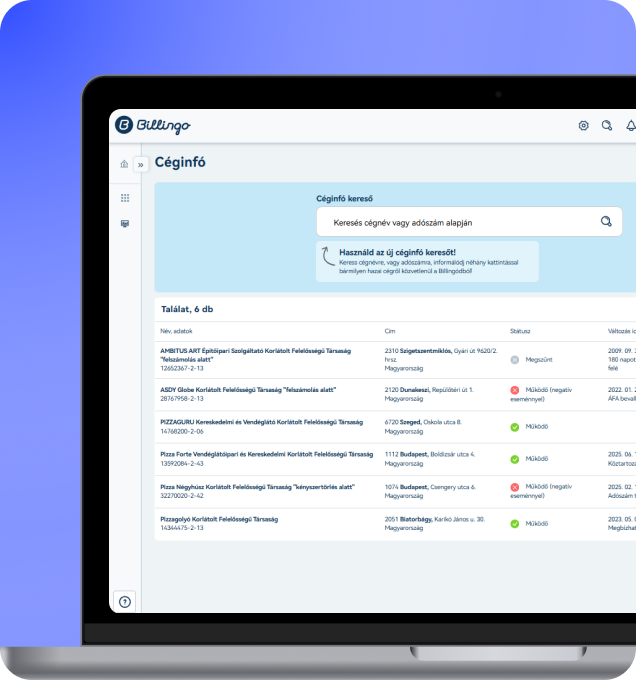Open the Pizza Négyhúsz company entry
The width and height of the screenshot is (636, 680).
[258, 487]
